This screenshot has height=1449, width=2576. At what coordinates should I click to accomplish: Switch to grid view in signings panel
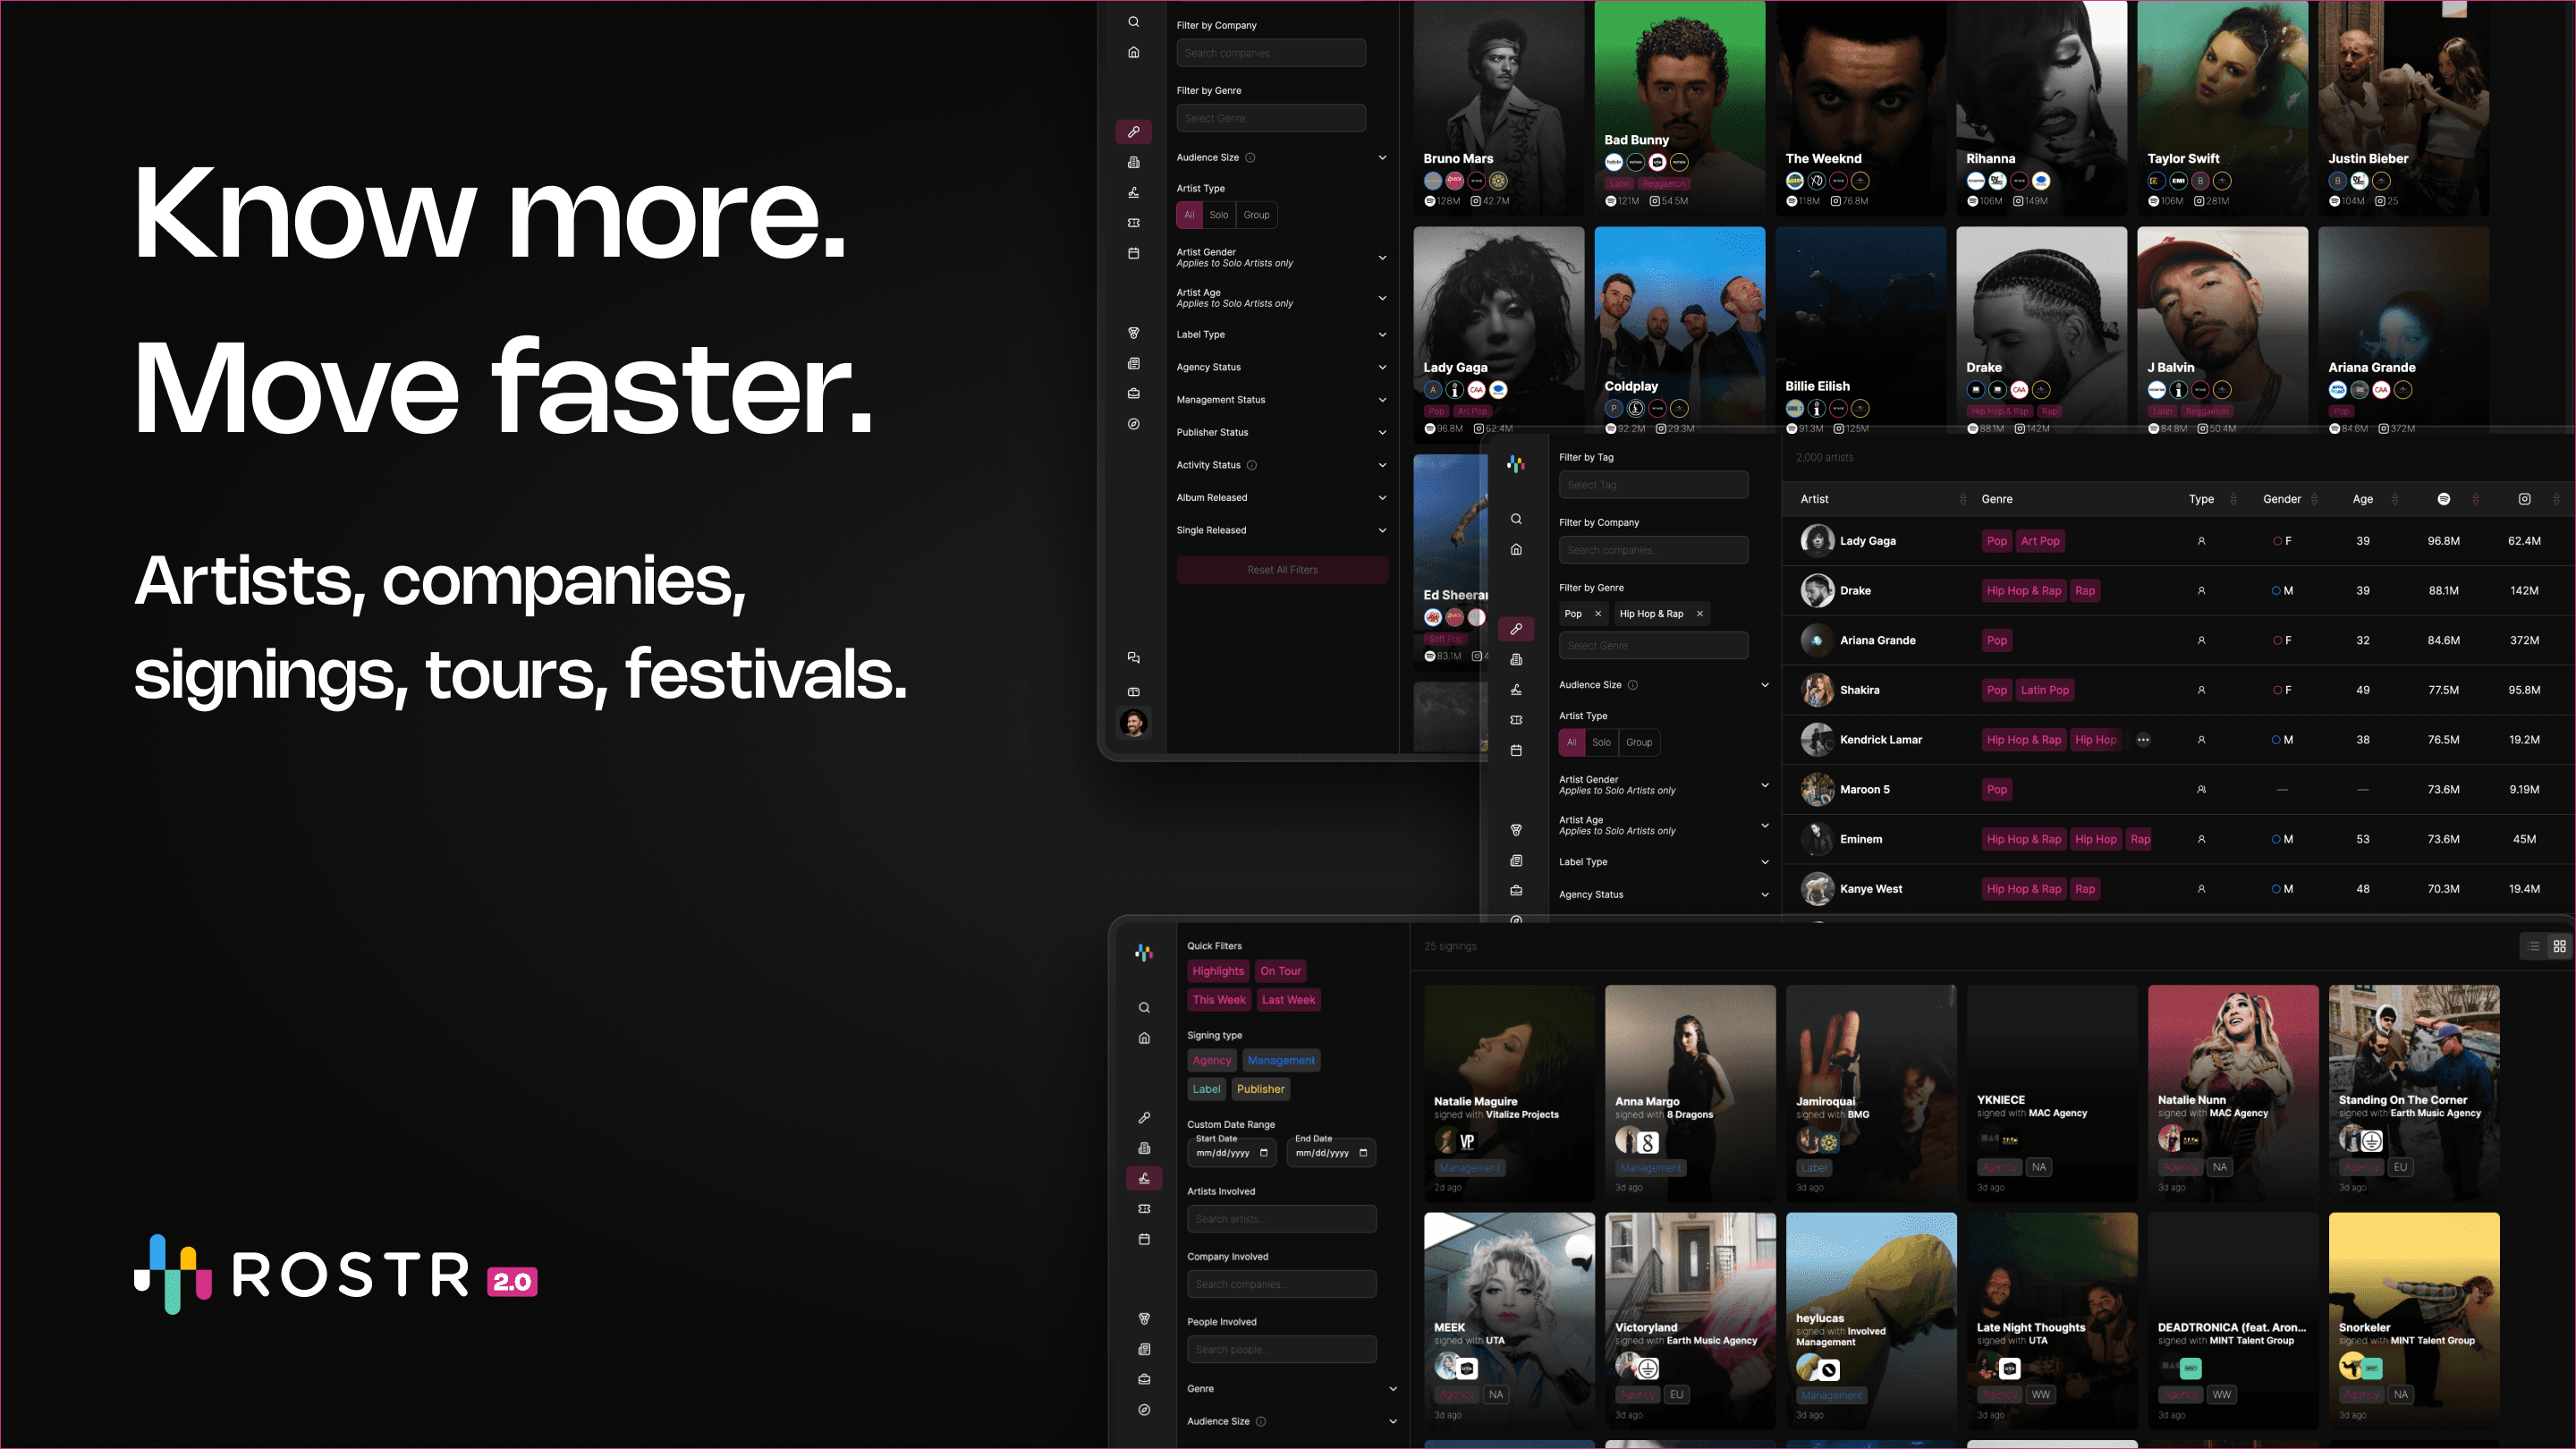(x=2559, y=946)
